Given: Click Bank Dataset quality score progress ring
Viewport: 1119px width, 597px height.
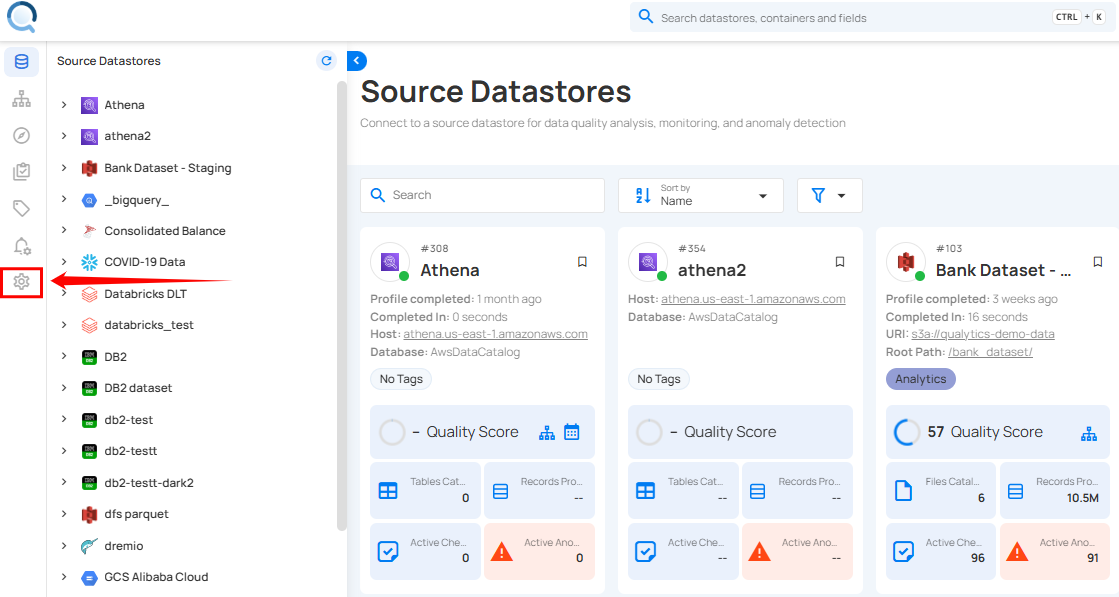Looking at the screenshot, I should (906, 432).
